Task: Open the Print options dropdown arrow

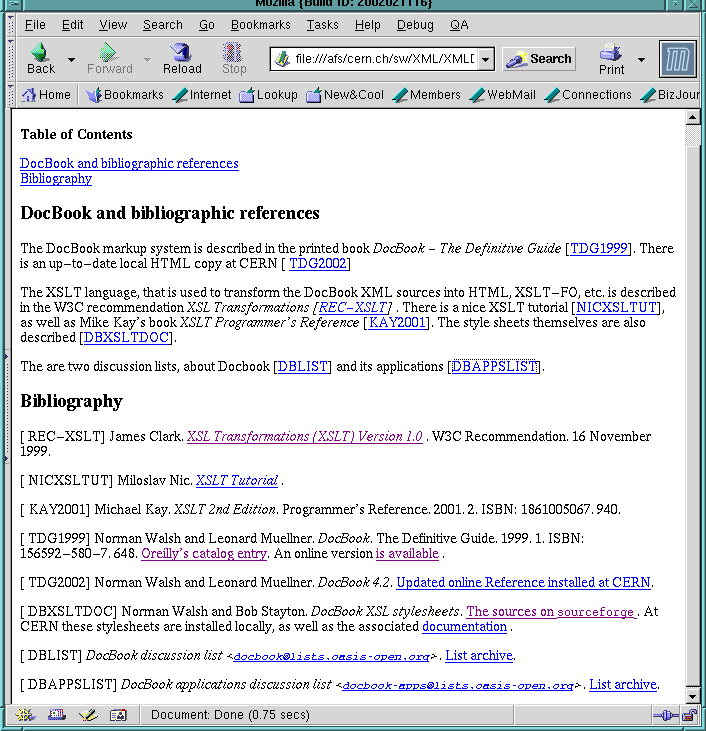Action: point(642,60)
